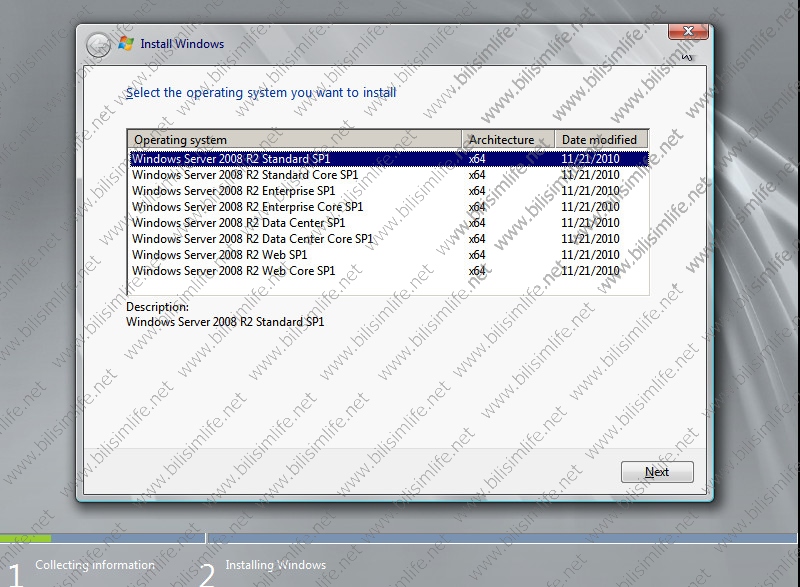Select Windows Server 2008 R2 Standard SP1 row
The height and width of the screenshot is (587, 800).
pyautogui.click(x=389, y=159)
